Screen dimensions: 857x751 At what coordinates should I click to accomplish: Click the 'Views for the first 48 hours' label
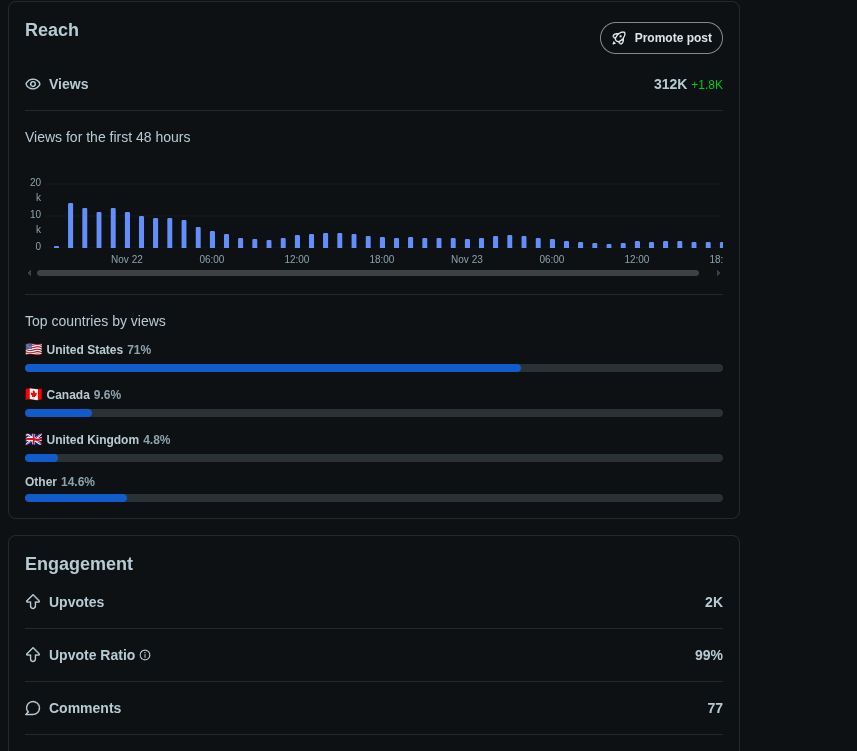tap(108, 137)
